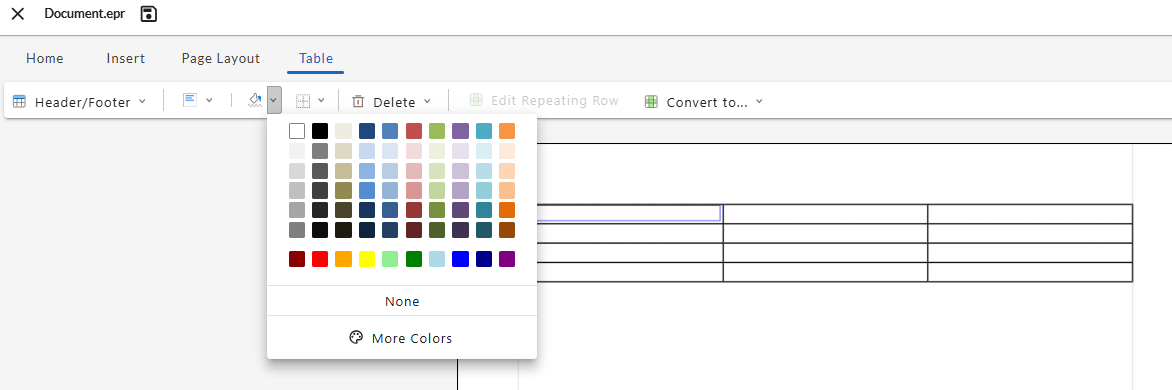Image resolution: width=1172 pixels, height=390 pixels.
Task: Click the palette icon beside More Colors
Action: pos(356,338)
